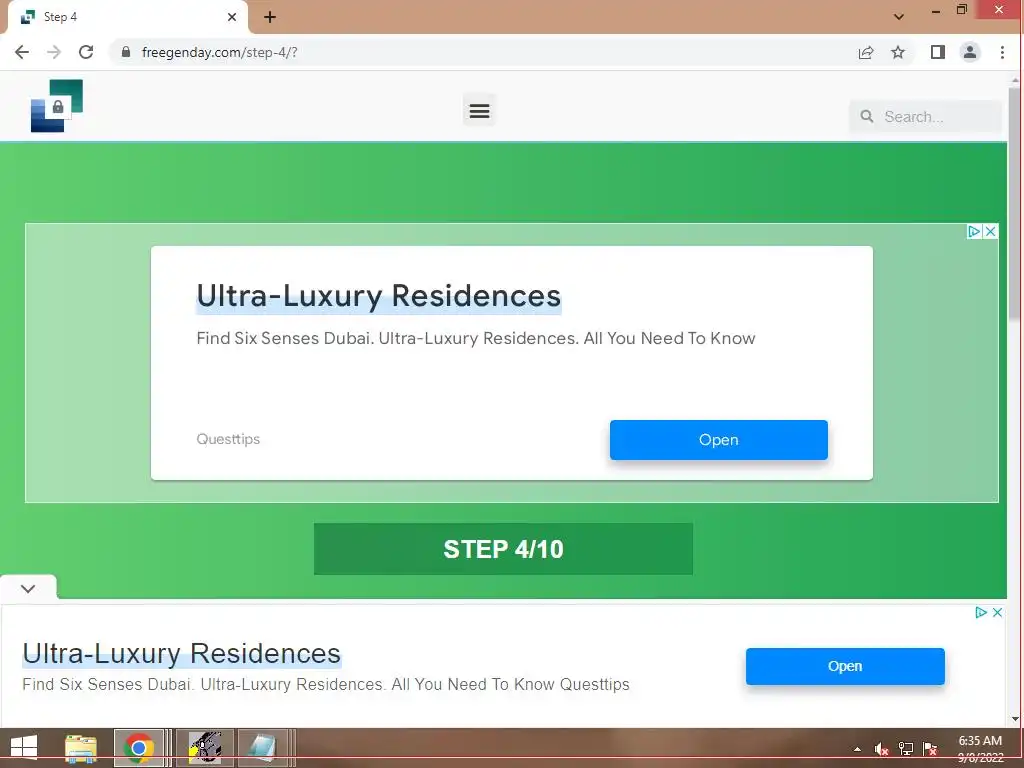
Task: Click Open button in bottom ad
Action: pyautogui.click(x=845, y=666)
